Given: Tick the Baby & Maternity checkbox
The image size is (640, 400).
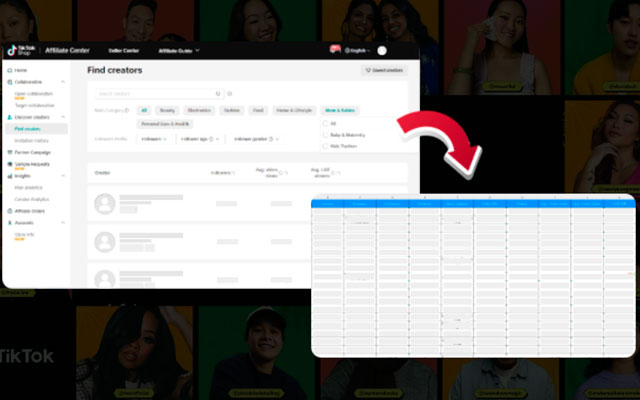Looking at the screenshot, I should pyautogui.click(x=325, y=135).
